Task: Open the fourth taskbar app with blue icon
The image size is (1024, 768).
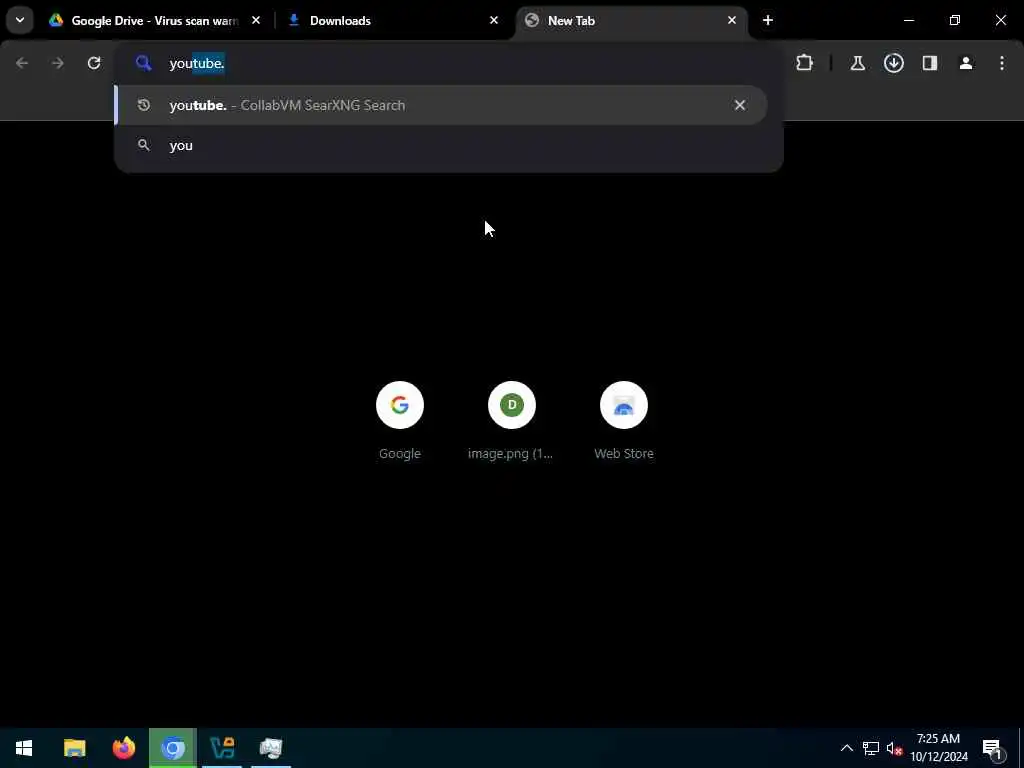Action: pos(222,748)
